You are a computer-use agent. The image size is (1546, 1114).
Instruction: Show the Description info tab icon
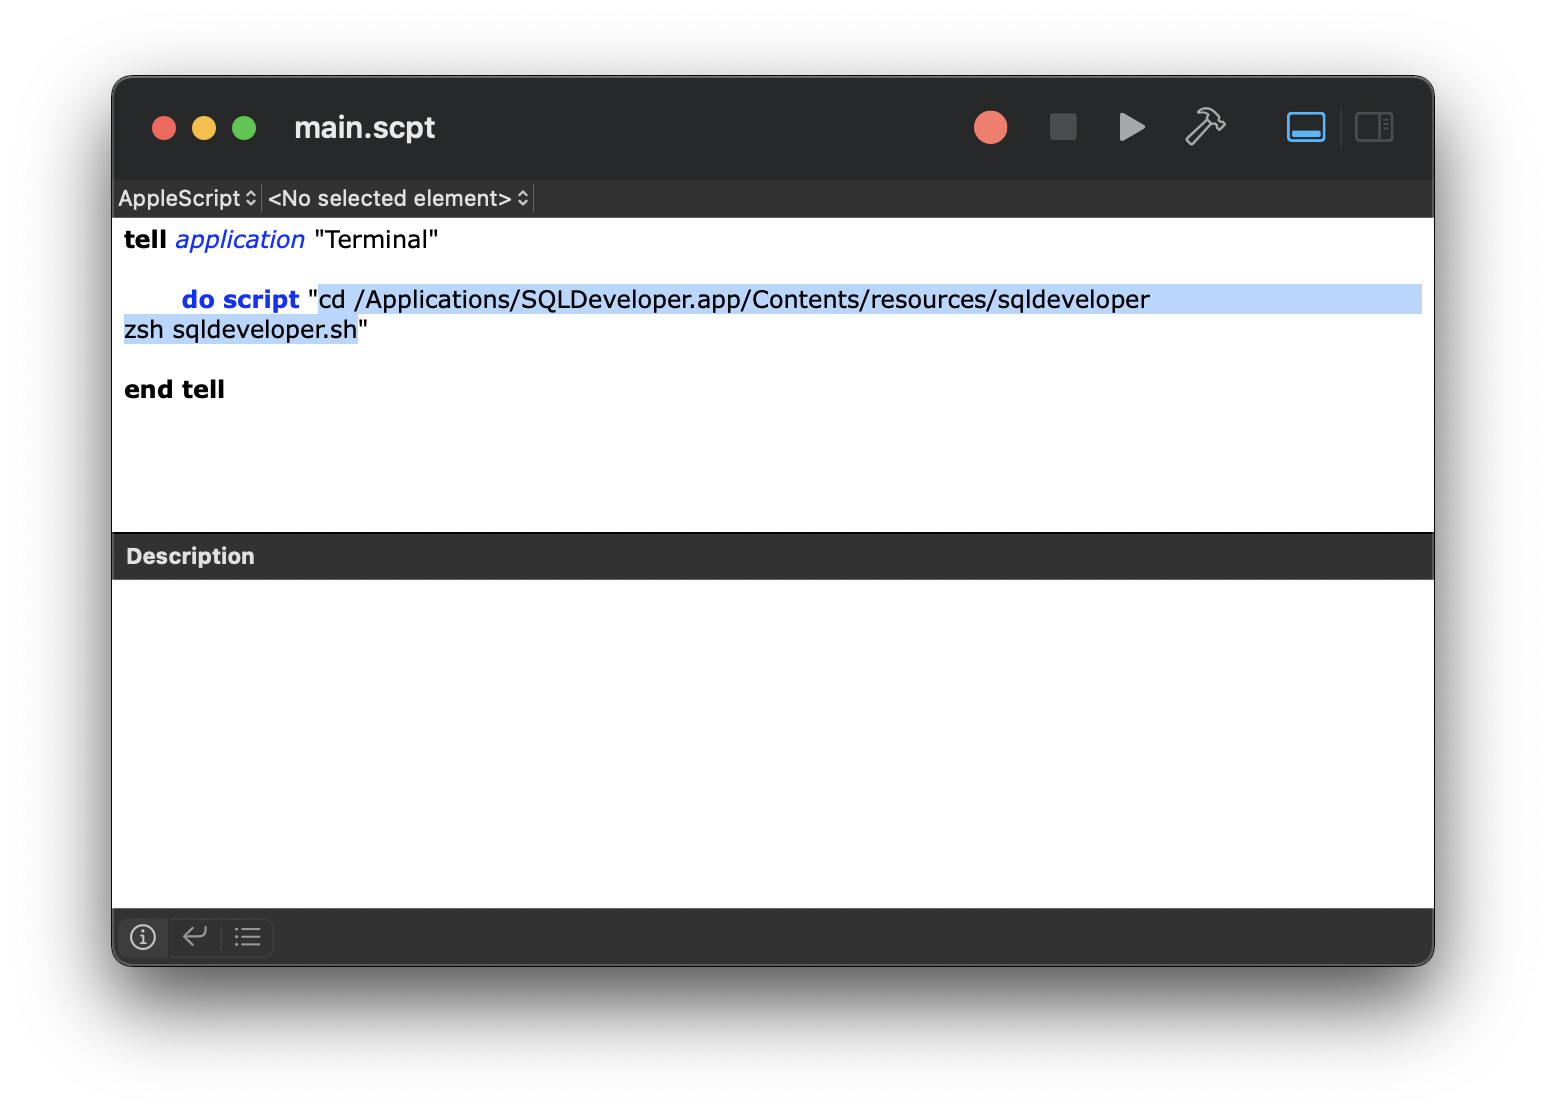(143, 937)
